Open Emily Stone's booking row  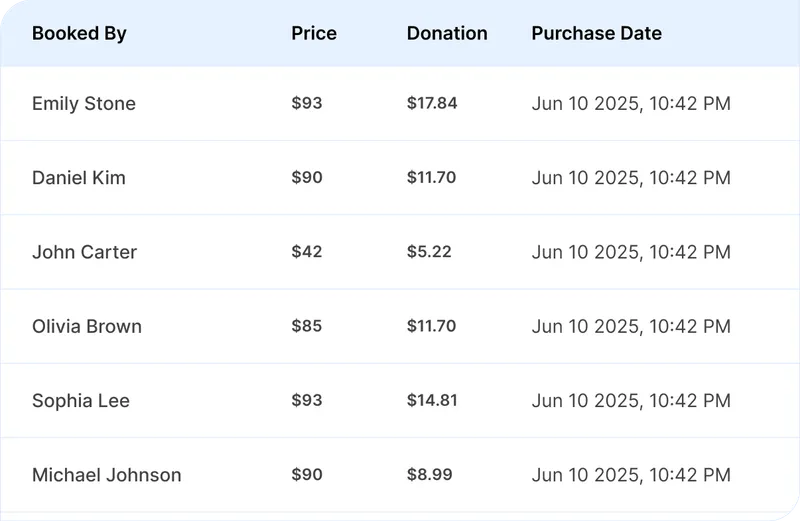coord(84,104)
